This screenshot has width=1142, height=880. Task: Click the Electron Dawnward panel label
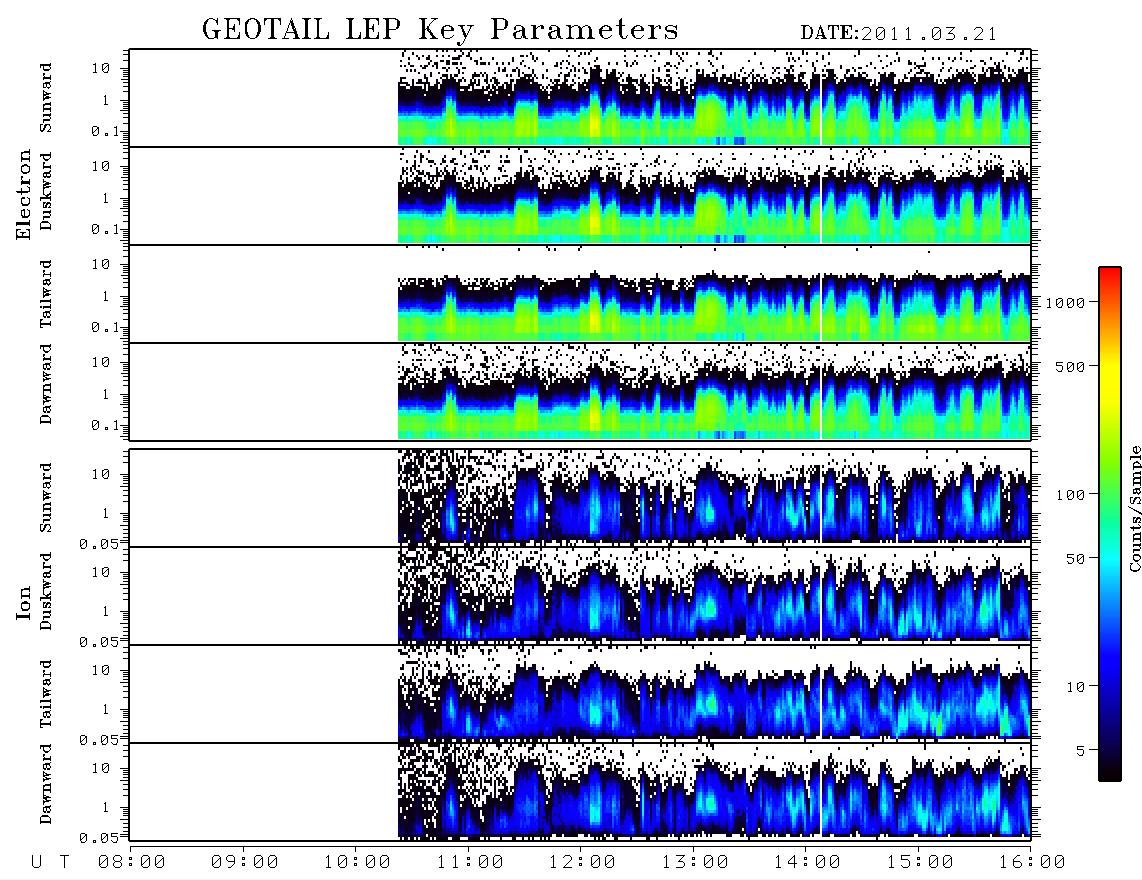coord(46,384)
